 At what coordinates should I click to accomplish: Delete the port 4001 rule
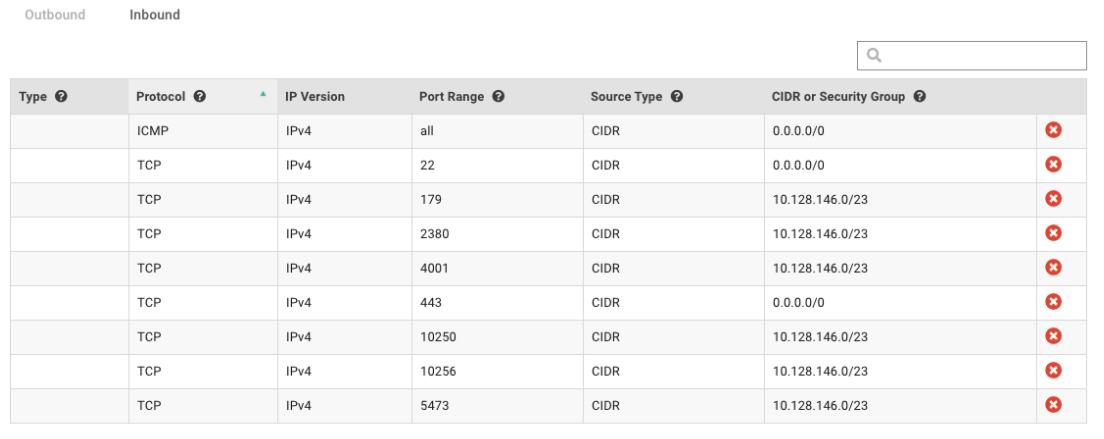[1053, 267]
